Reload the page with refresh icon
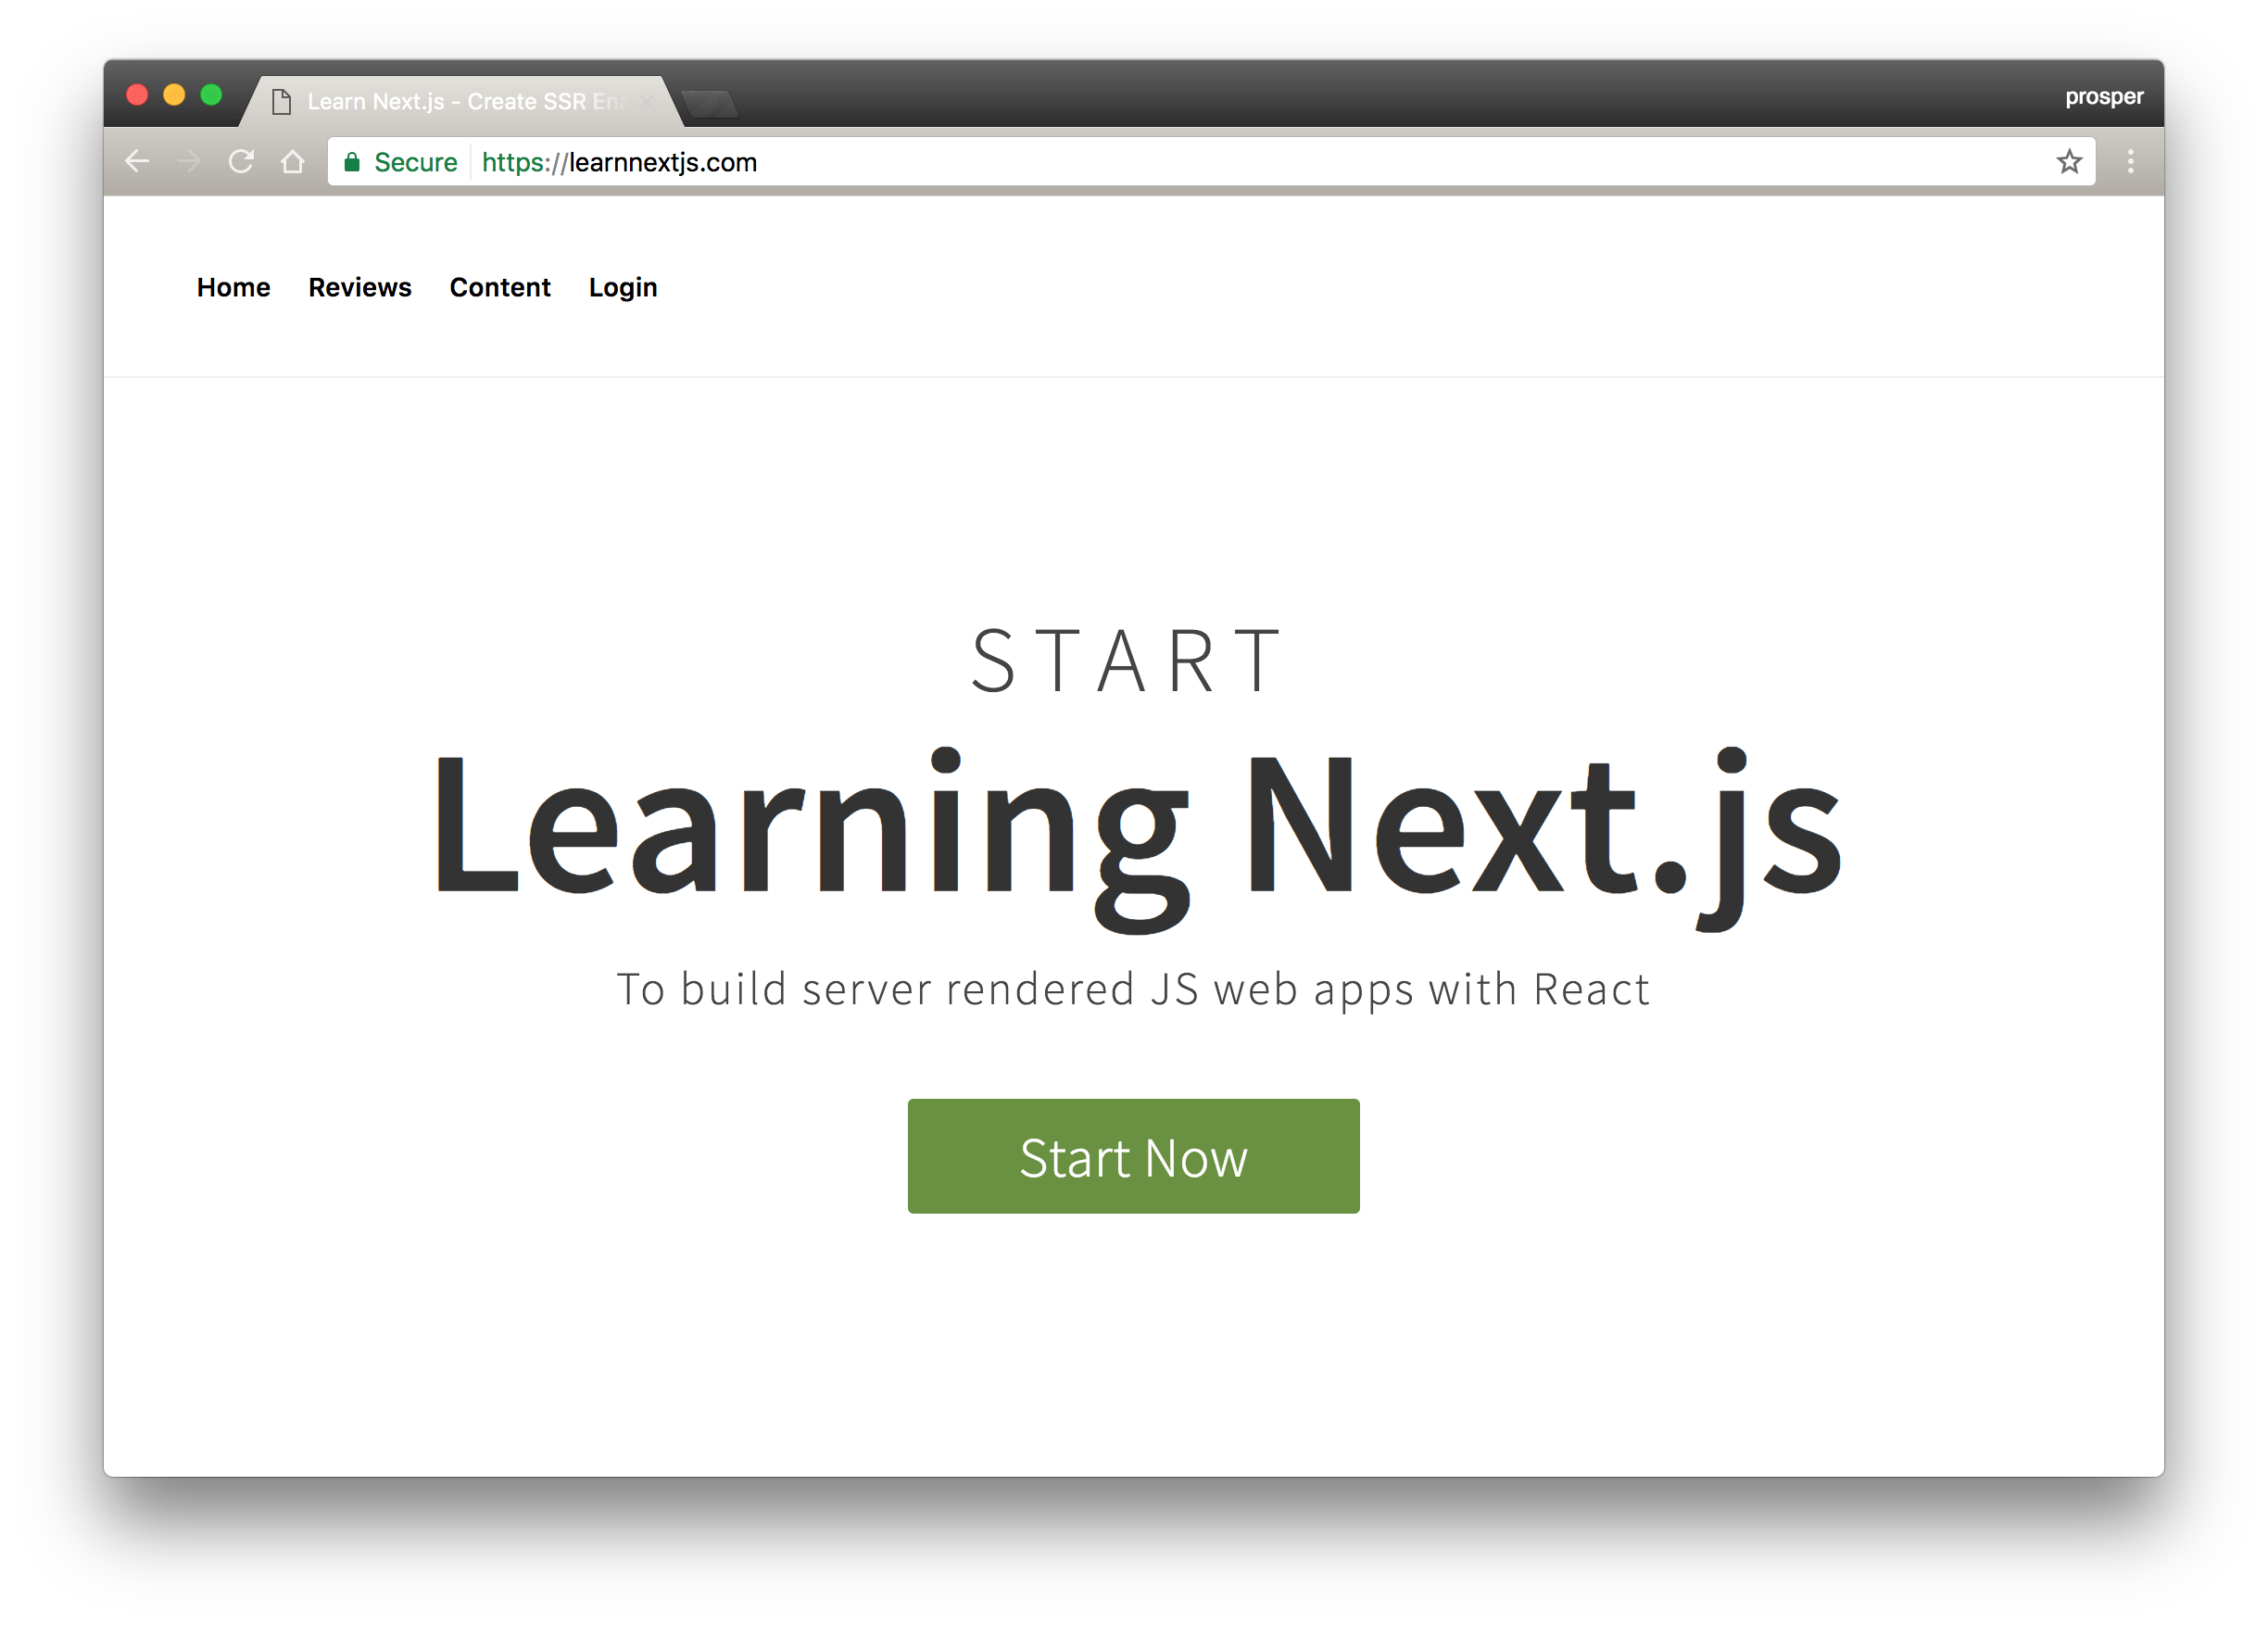Viewport: 2268px width, 1625px height. (x=241, y=161)
